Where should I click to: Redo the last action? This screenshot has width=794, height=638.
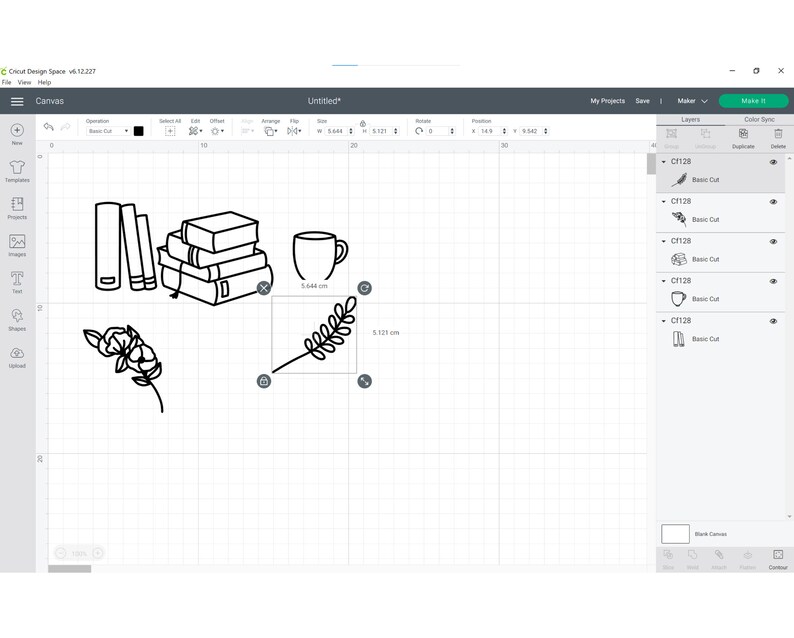coord(65,127)
